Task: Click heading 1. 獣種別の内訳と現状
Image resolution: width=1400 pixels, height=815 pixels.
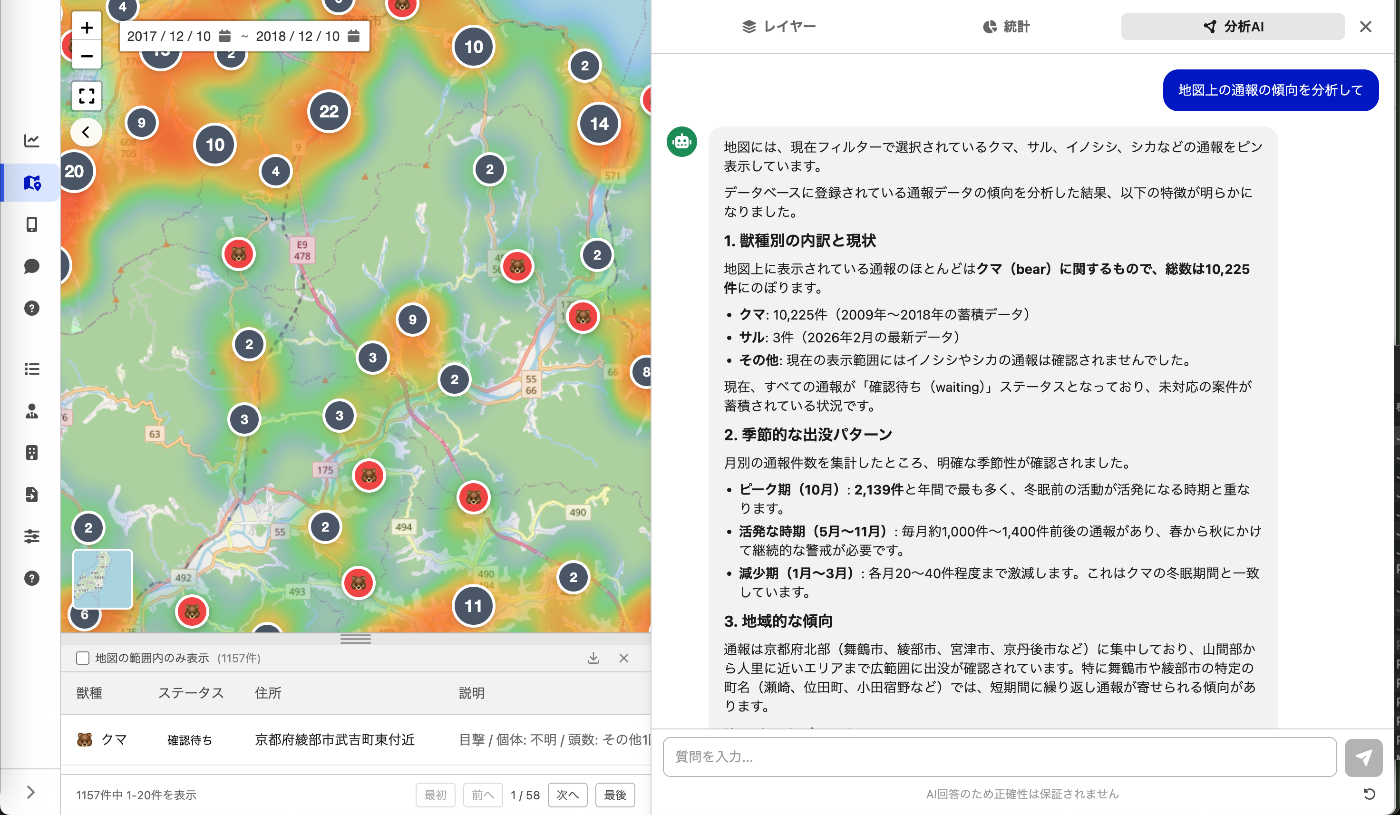Action: point(800,241)
